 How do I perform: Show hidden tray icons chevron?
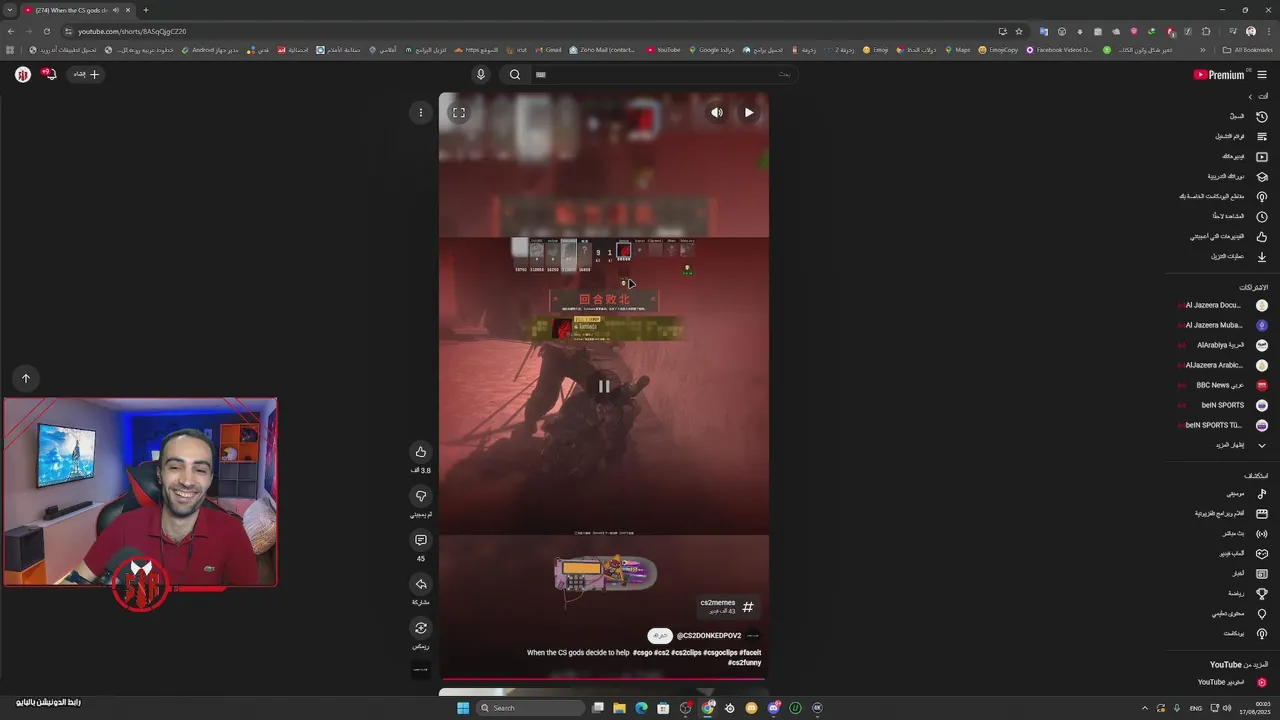(1145, 708)
